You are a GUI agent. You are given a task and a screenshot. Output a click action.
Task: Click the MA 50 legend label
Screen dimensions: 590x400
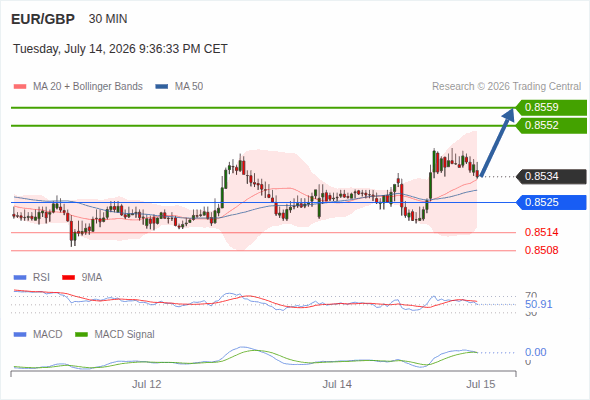[x=189, y=87]
